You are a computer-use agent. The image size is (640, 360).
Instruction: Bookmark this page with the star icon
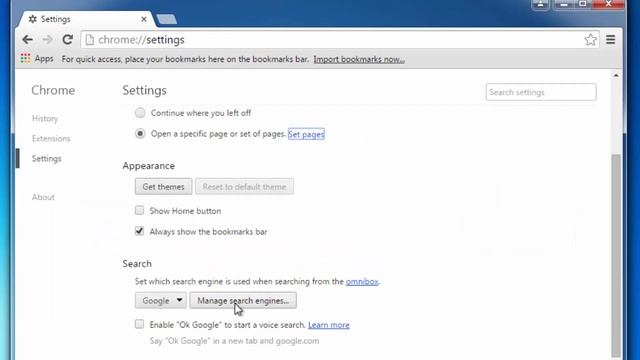pyautogui.click(x=590, y=40)
